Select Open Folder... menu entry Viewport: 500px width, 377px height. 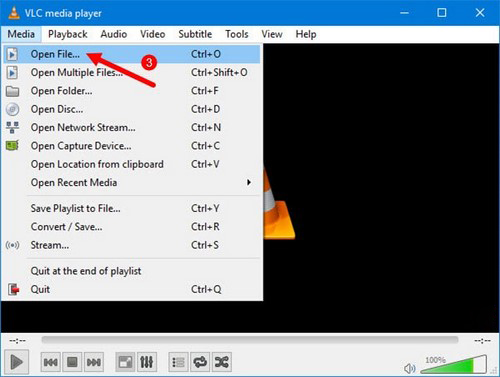(x=132, y=91)
